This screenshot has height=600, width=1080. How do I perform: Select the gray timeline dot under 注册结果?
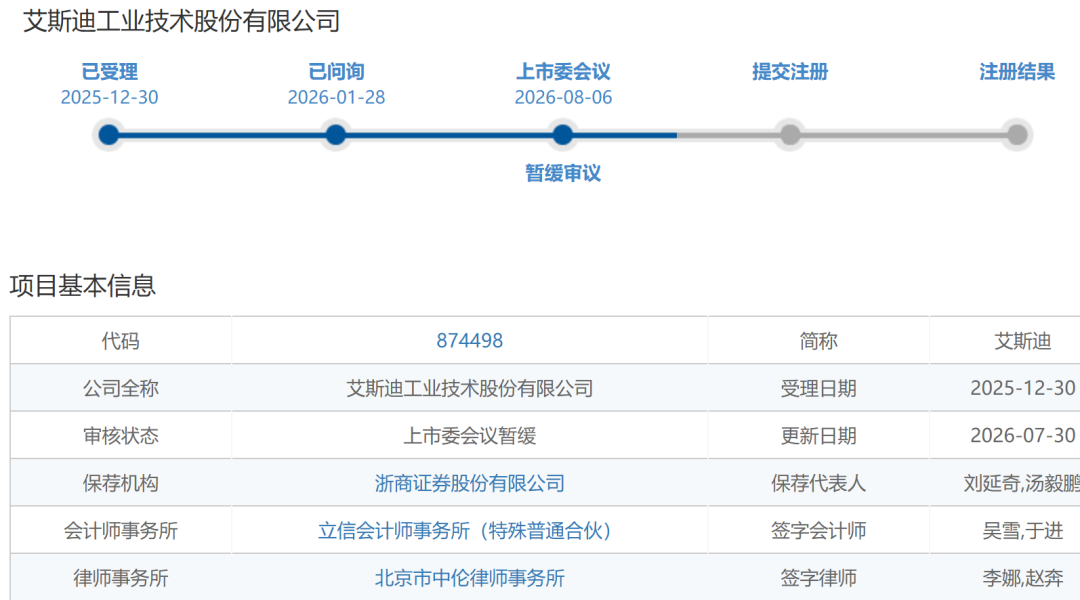click(1017, 134)
